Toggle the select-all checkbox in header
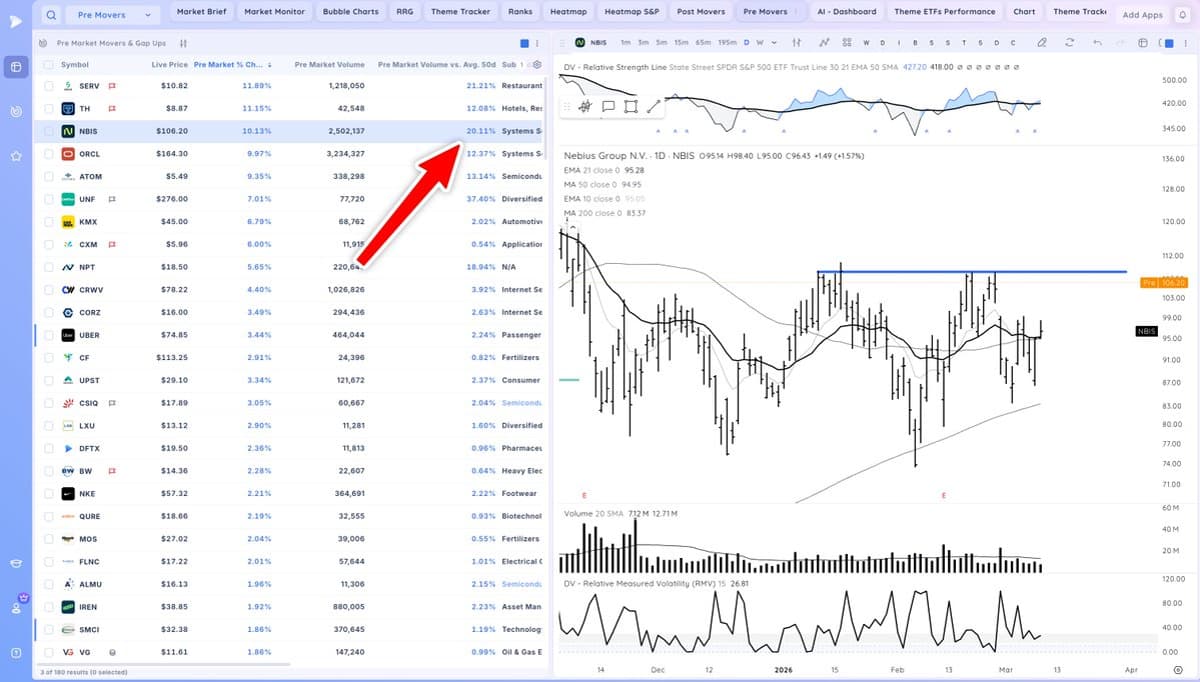 click(x=49, y=64)
